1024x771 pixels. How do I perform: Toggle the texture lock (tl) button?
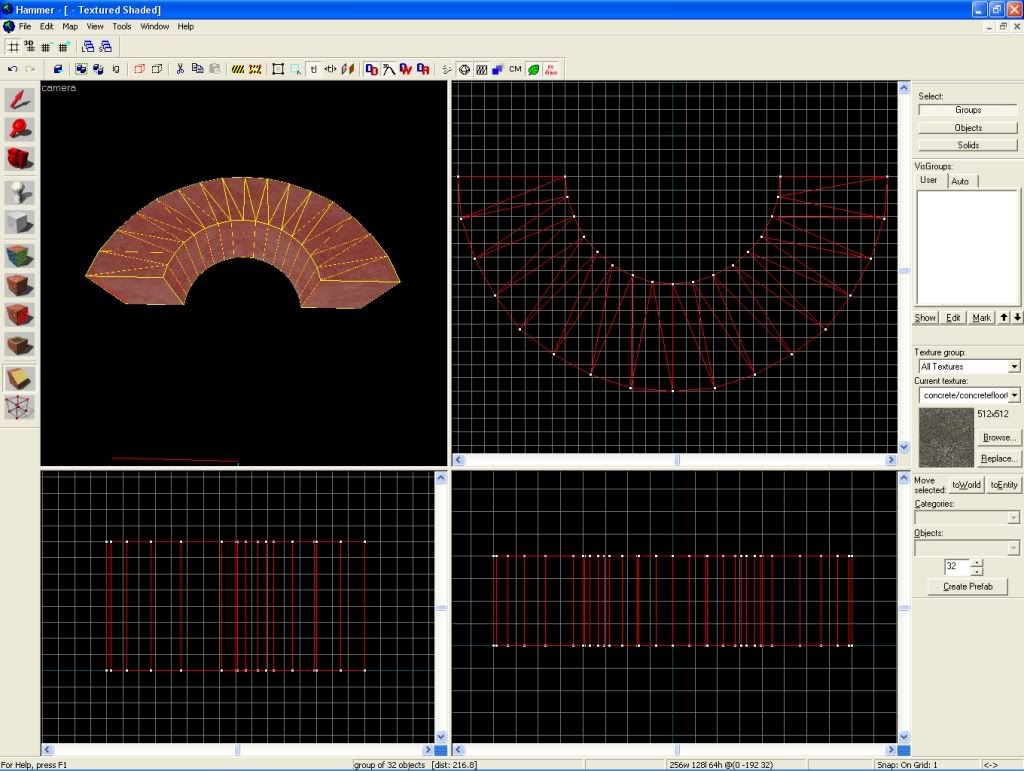click(313, 69)
